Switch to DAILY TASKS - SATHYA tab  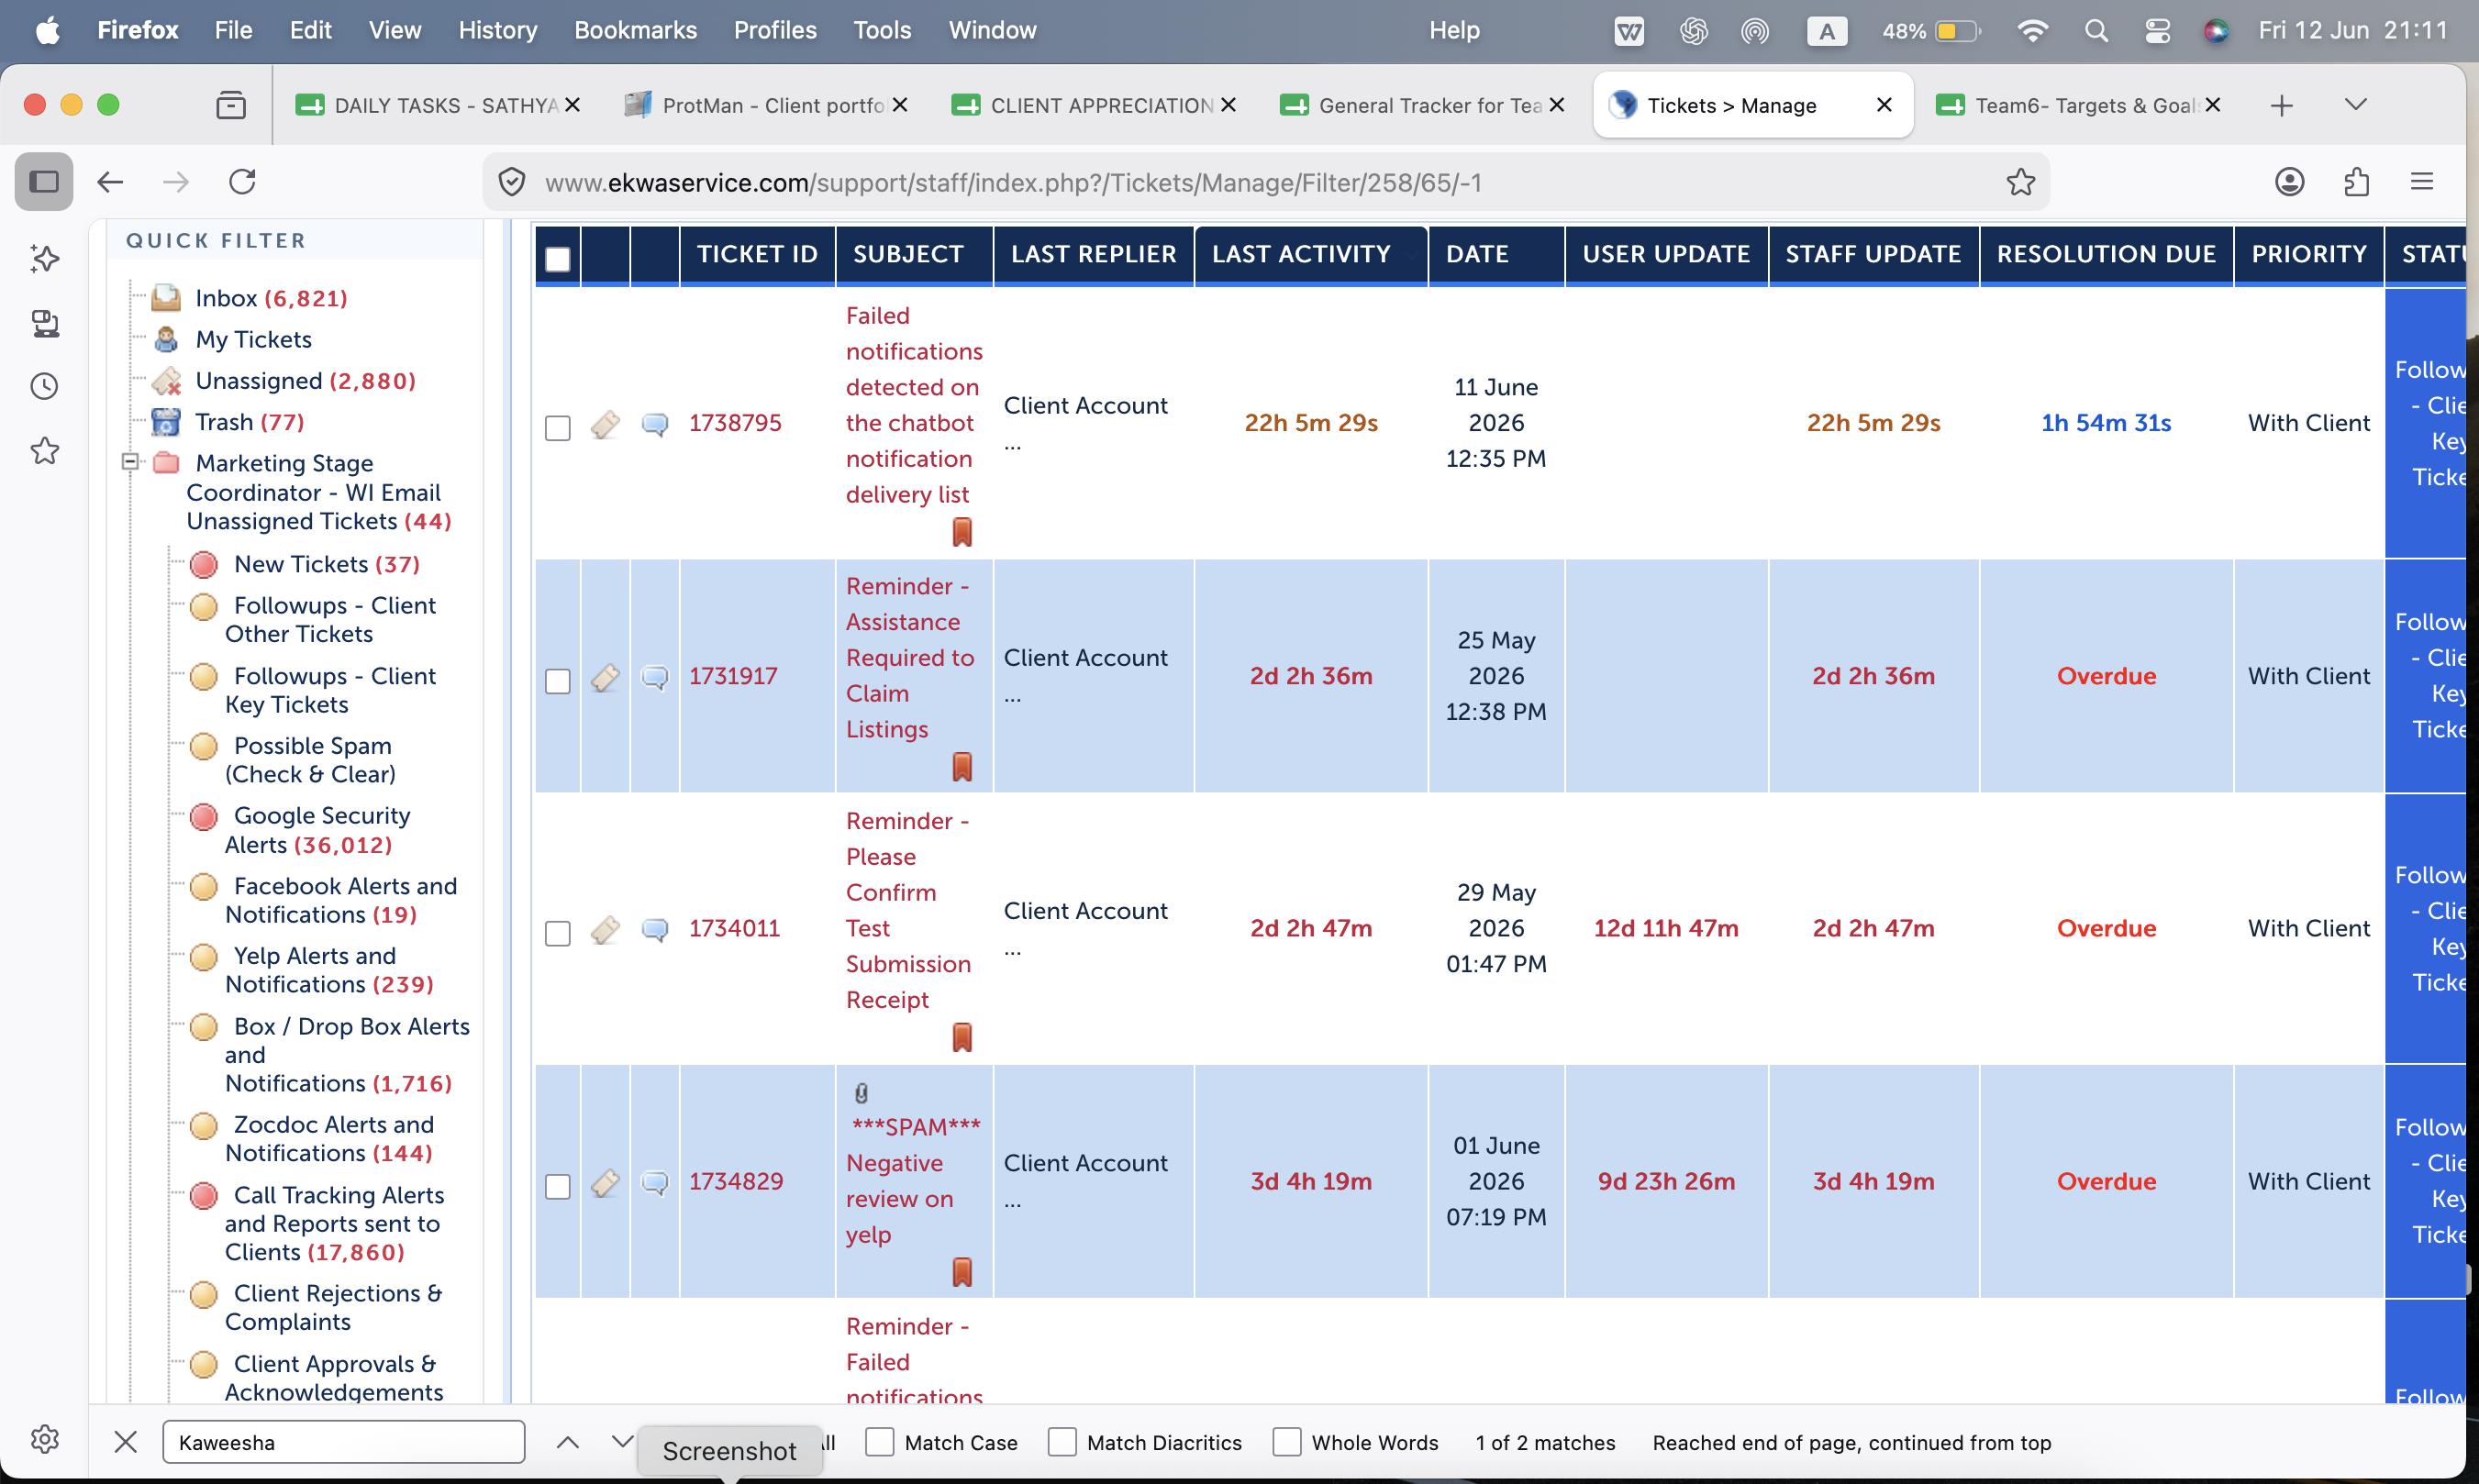pos(436,105)
